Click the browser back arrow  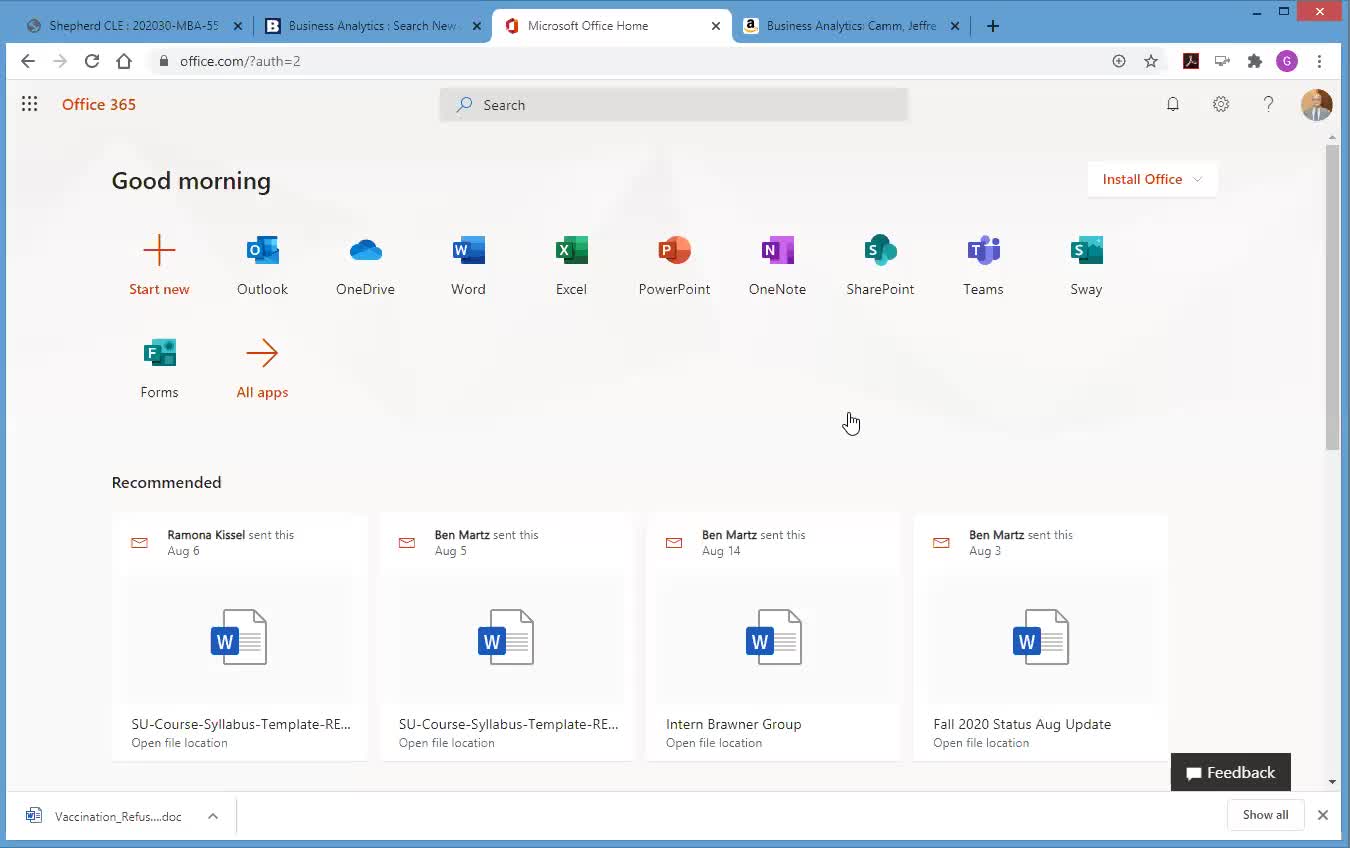coord(28,61)
